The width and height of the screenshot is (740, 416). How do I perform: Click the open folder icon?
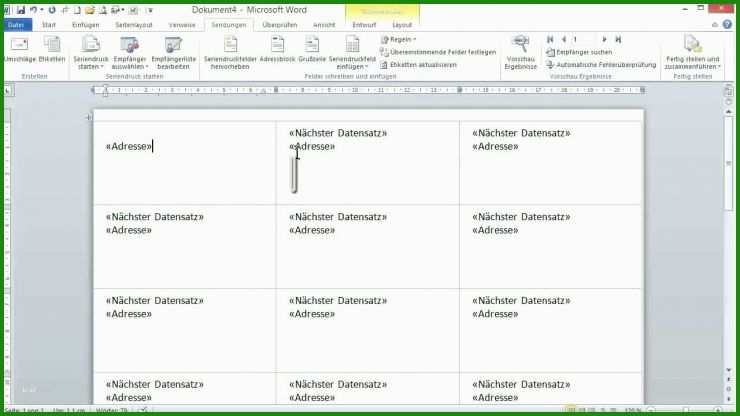(90, 9)
